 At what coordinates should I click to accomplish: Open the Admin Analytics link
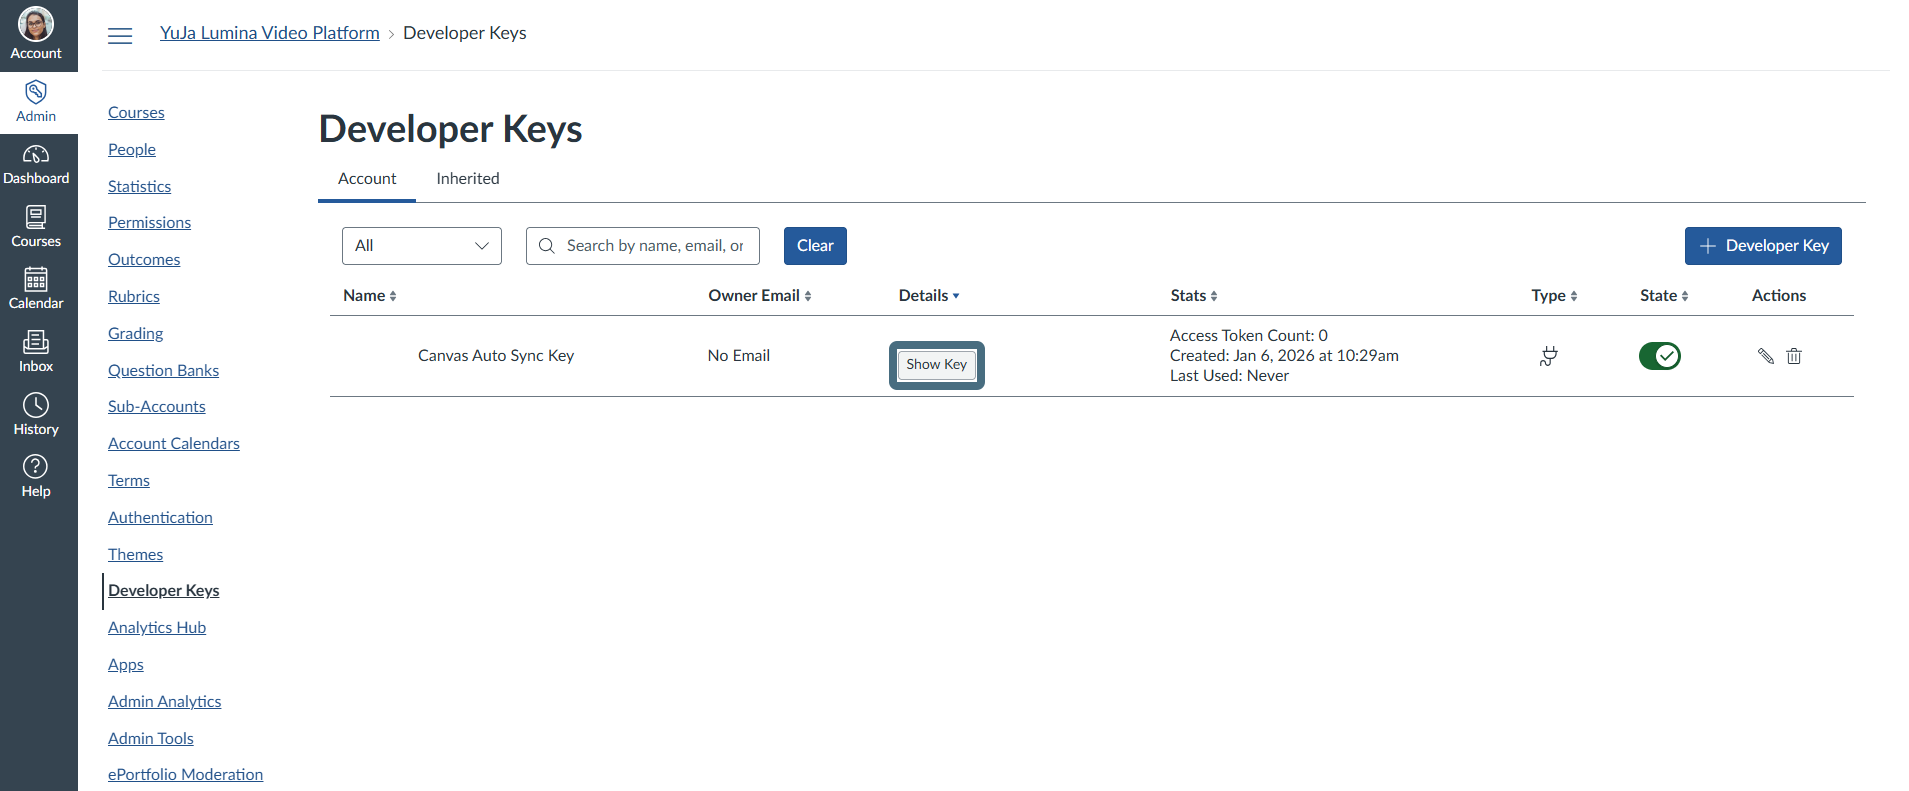coord(164,702)
